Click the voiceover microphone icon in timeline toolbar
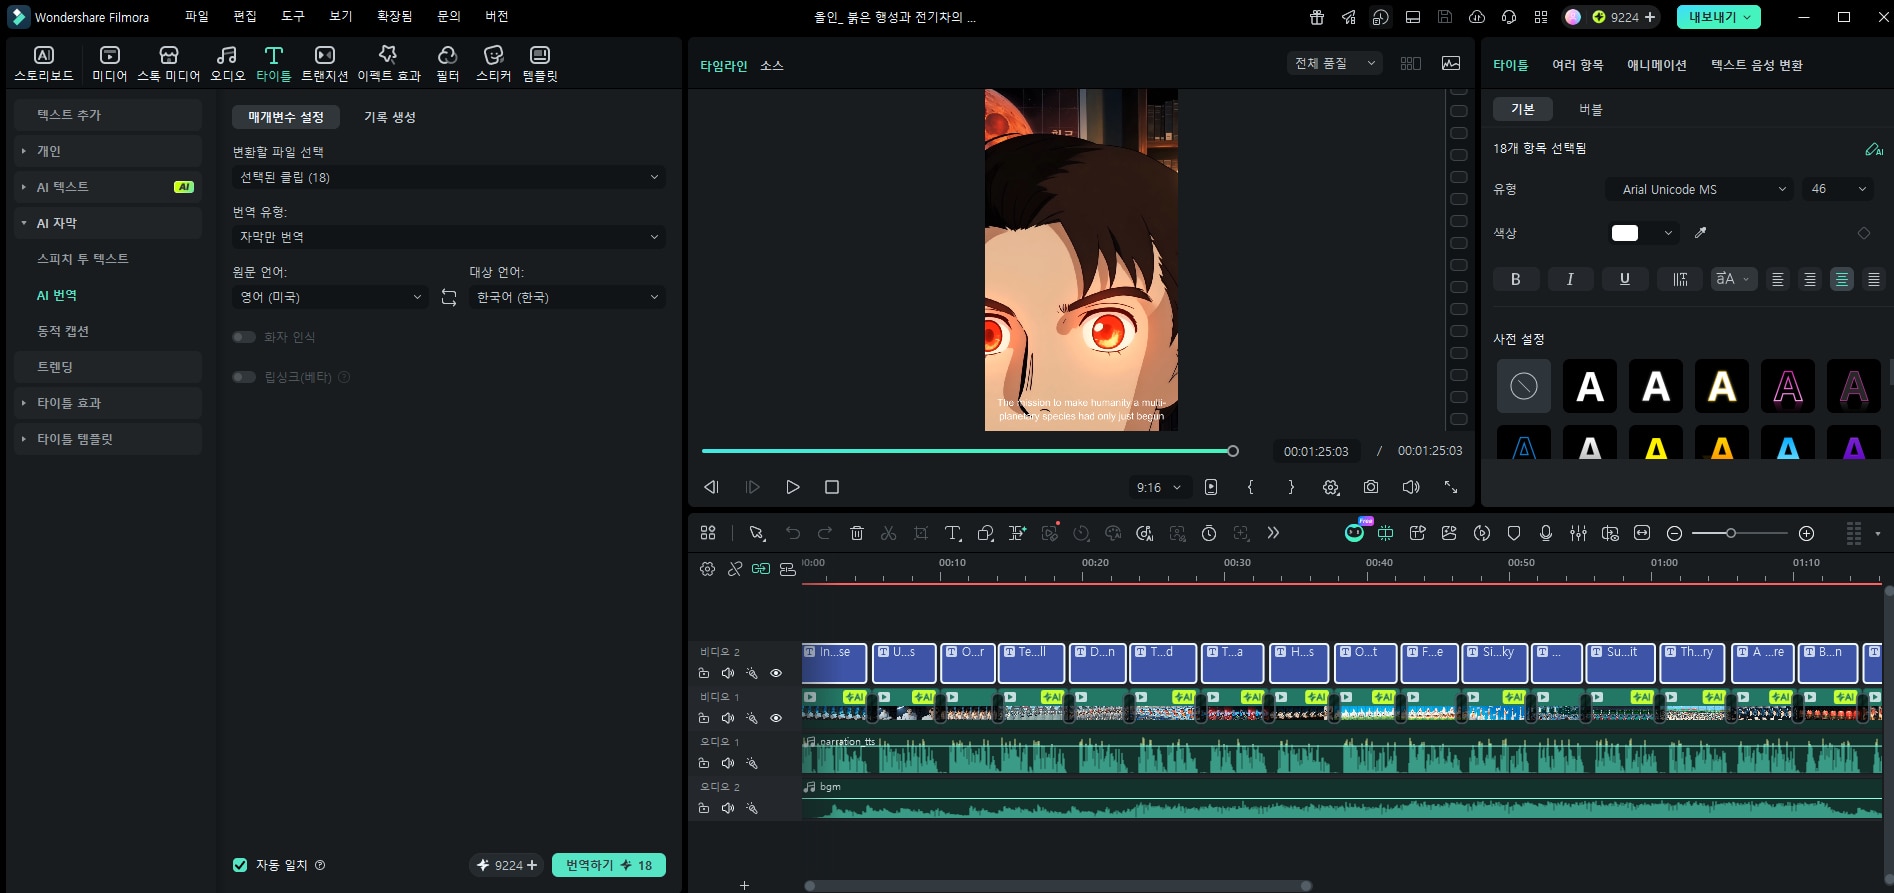Screen dimensions: 1894x893 coord(1546,533)
